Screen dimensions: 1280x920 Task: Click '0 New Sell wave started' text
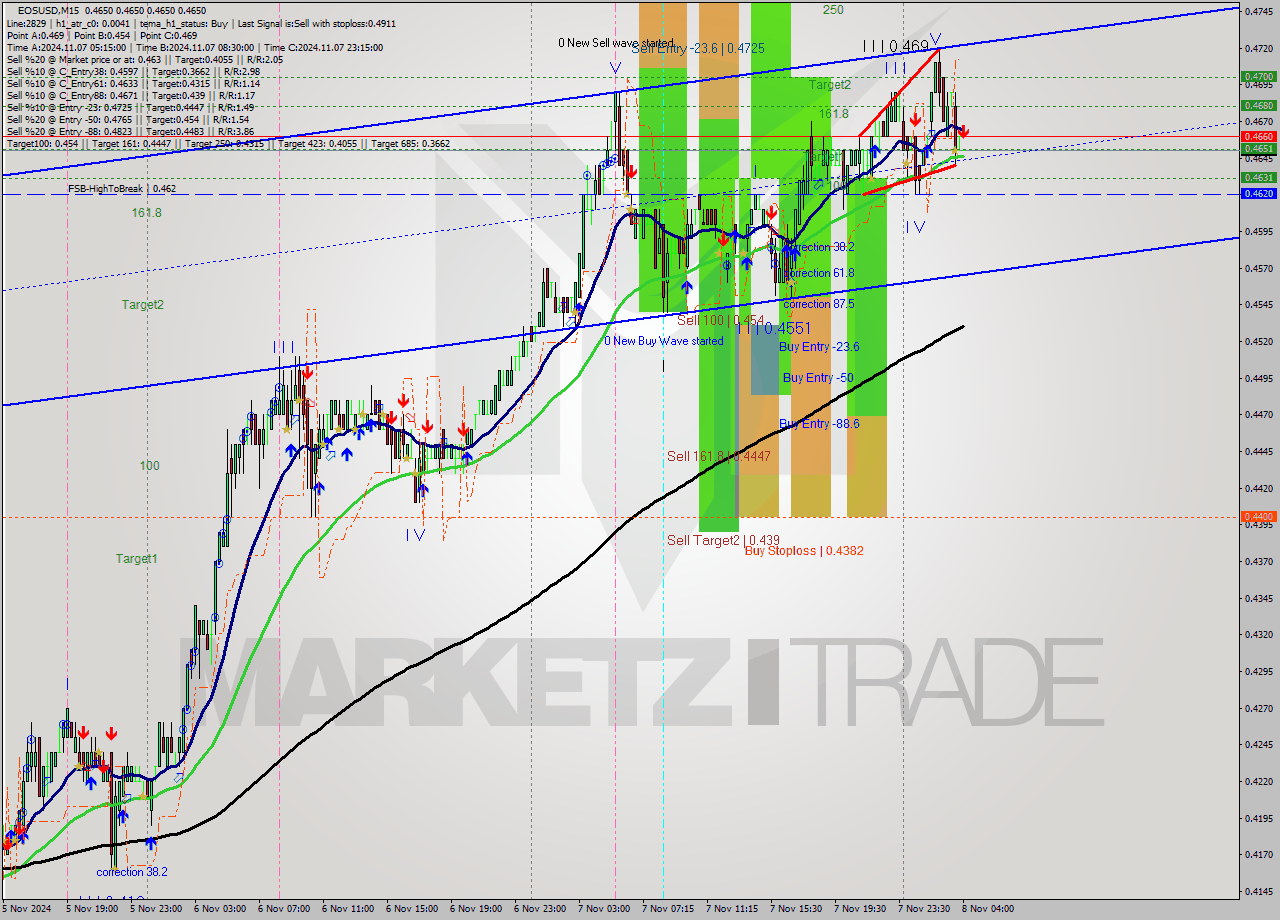[616, 43]
